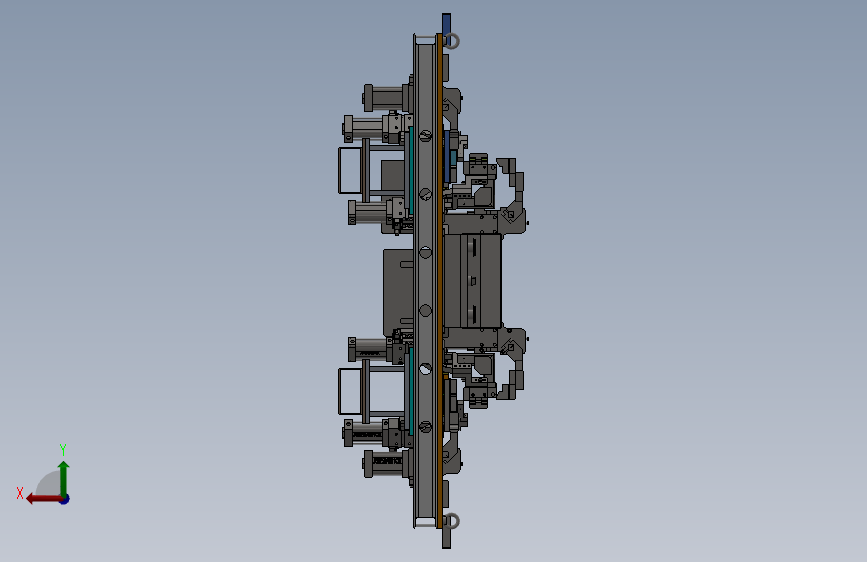This screenshot has height=562, width=867.
Task: Click the red X axis arrow of the triad
Action: tap(43, 499)
